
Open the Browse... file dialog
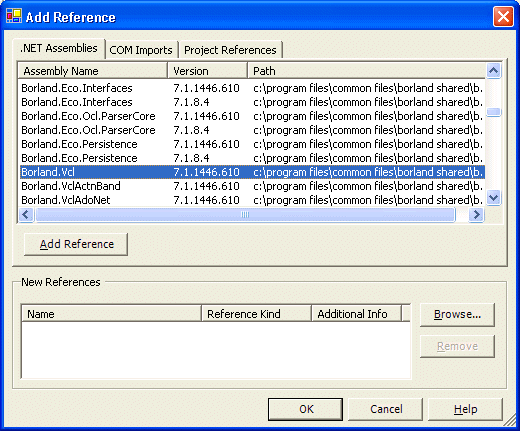coord(457,315)
